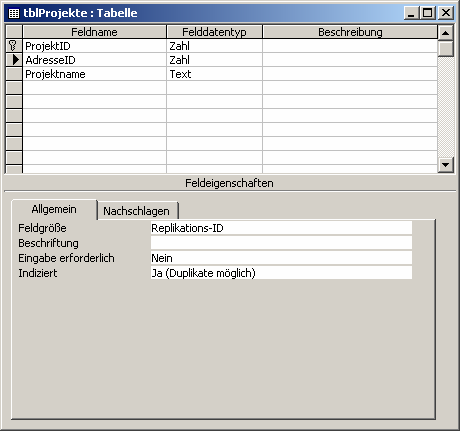Select the Projektname row selector

[14, 74]
